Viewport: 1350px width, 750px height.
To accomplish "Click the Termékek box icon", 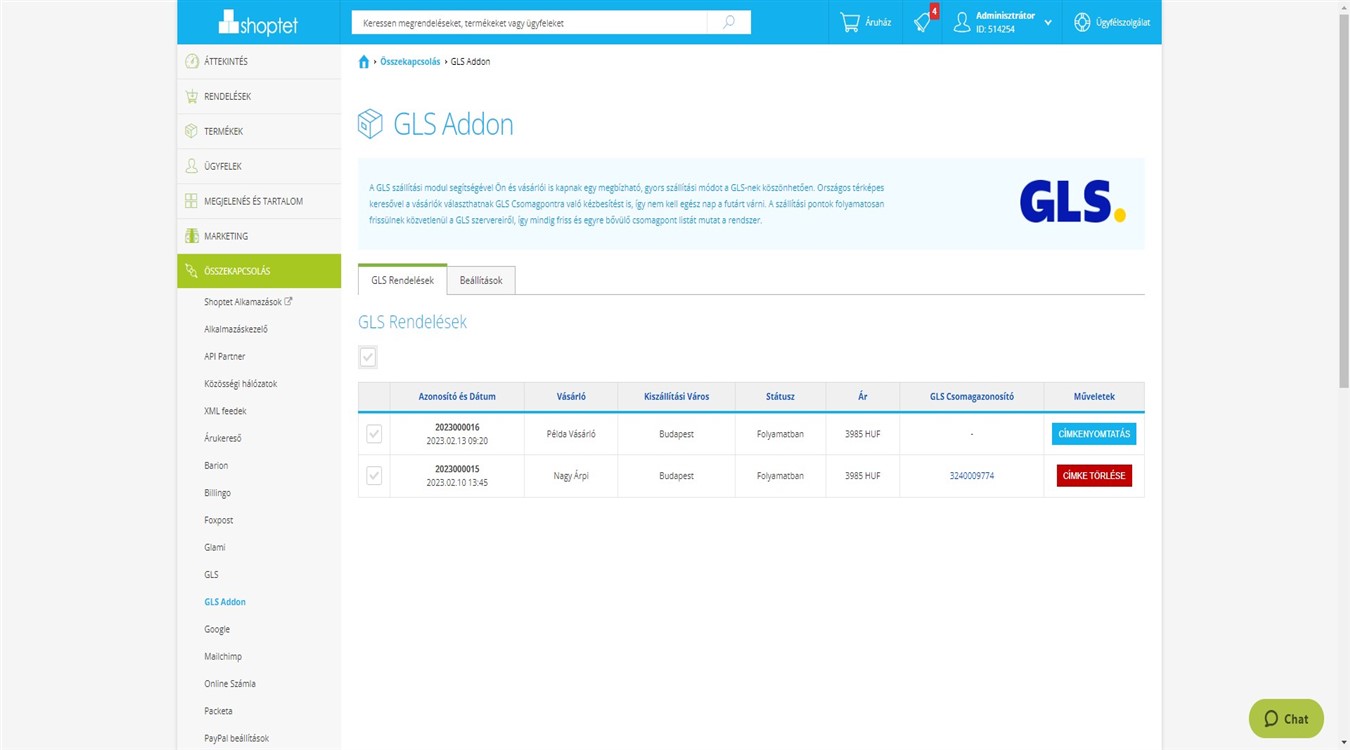I will pyautogui.click(x=191, y=131).
